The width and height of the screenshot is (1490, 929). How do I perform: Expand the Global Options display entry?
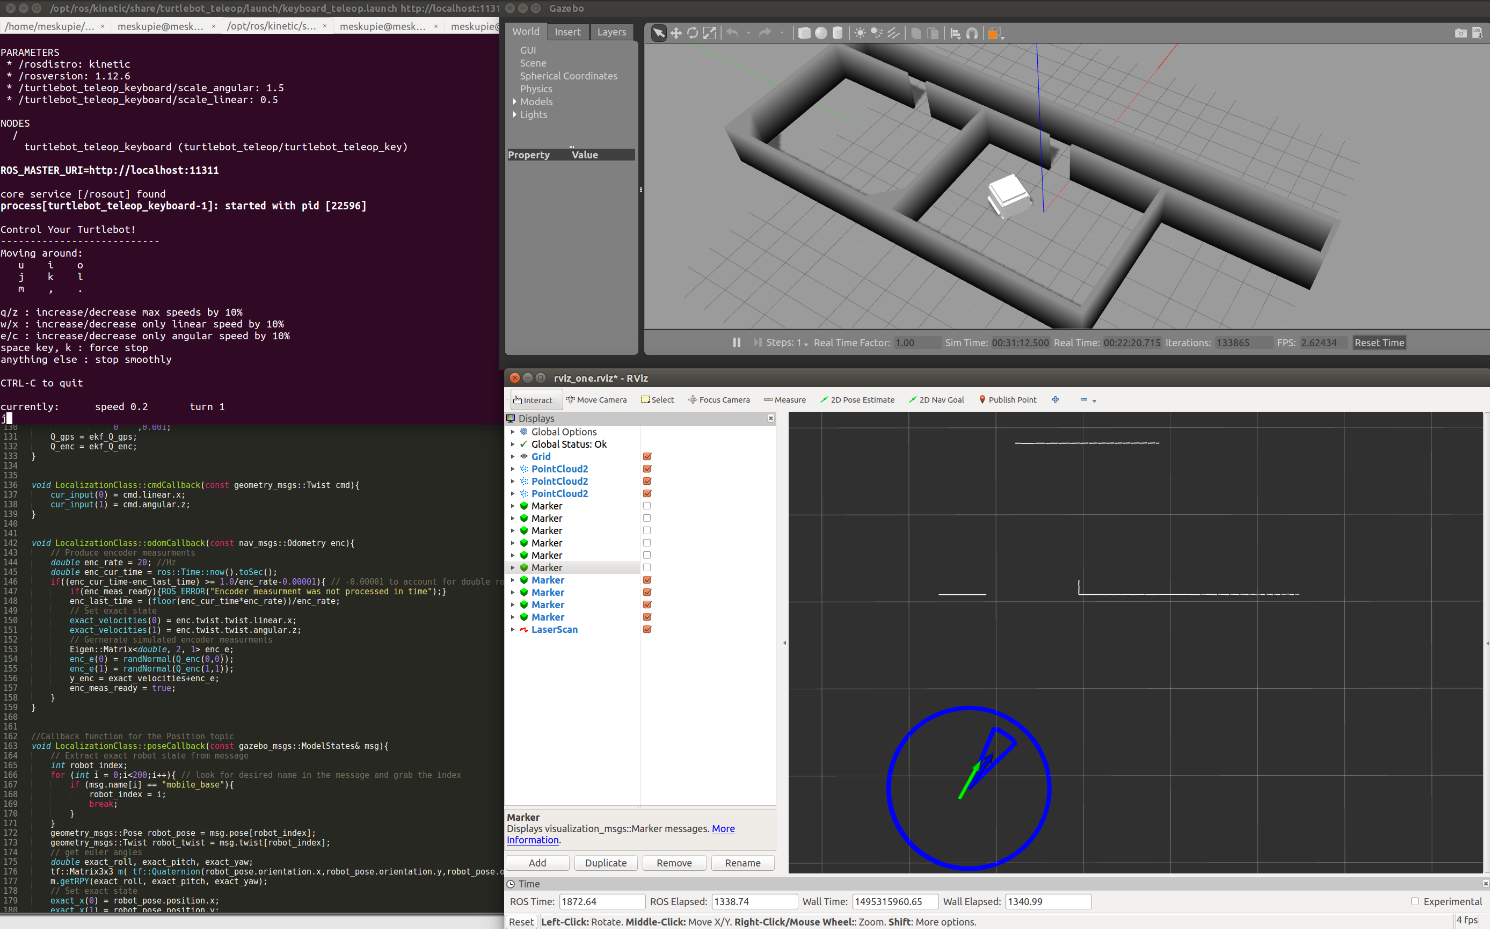(x=513, y=432)
